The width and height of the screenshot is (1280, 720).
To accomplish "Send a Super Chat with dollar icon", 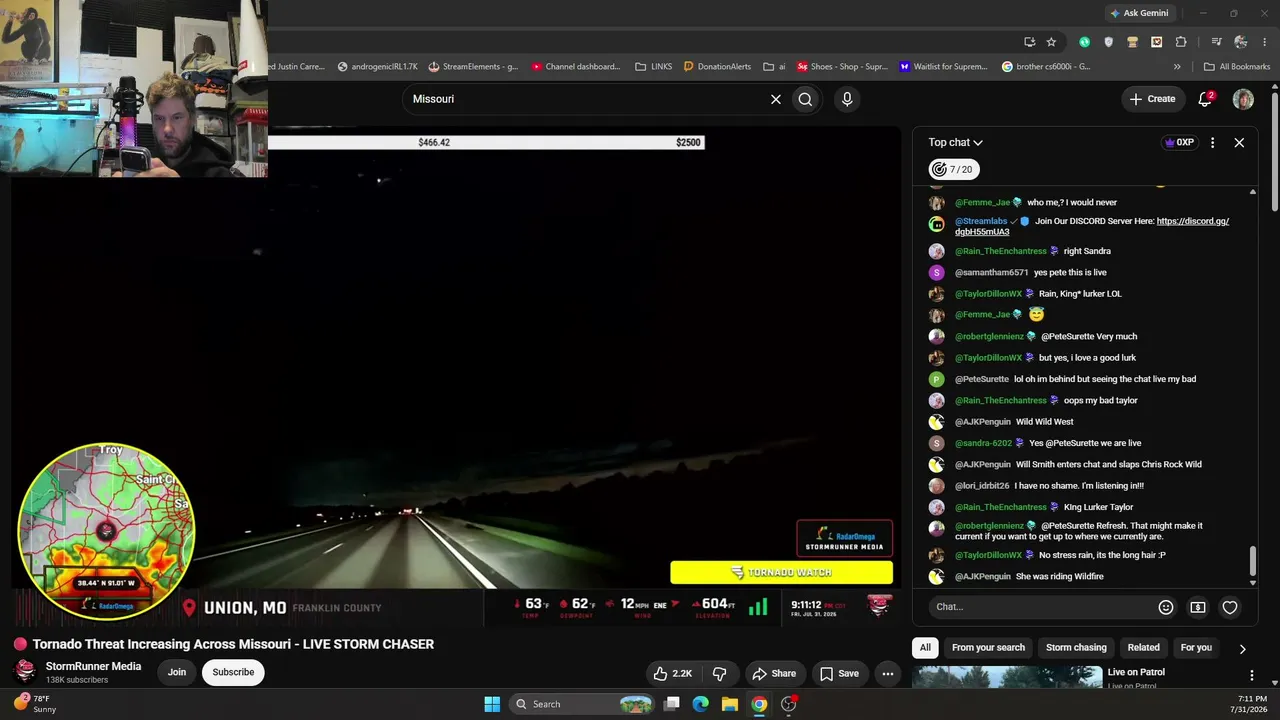I will coord(1198,607).
